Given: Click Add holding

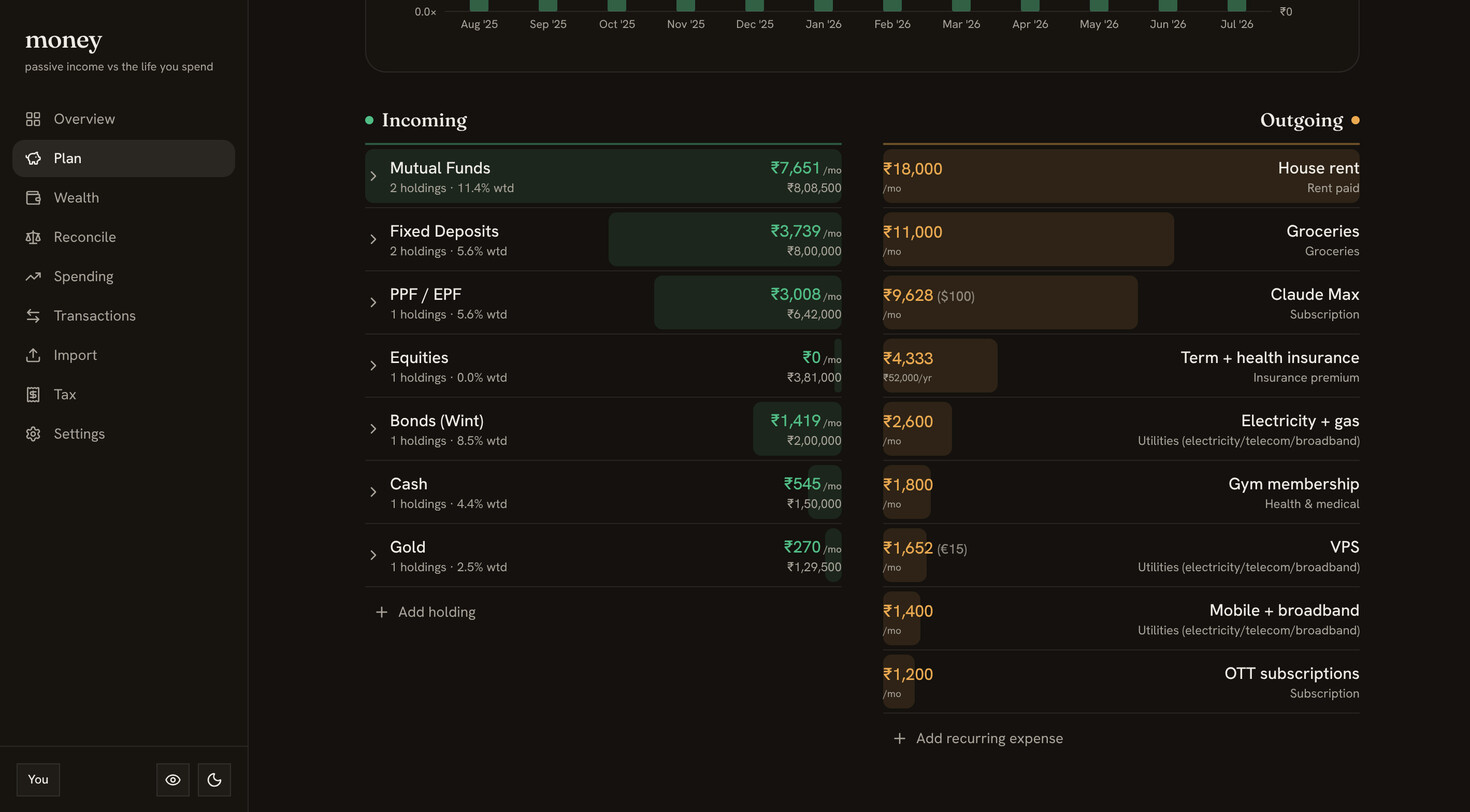Looking at the screenshot, I should pos(425,612).
